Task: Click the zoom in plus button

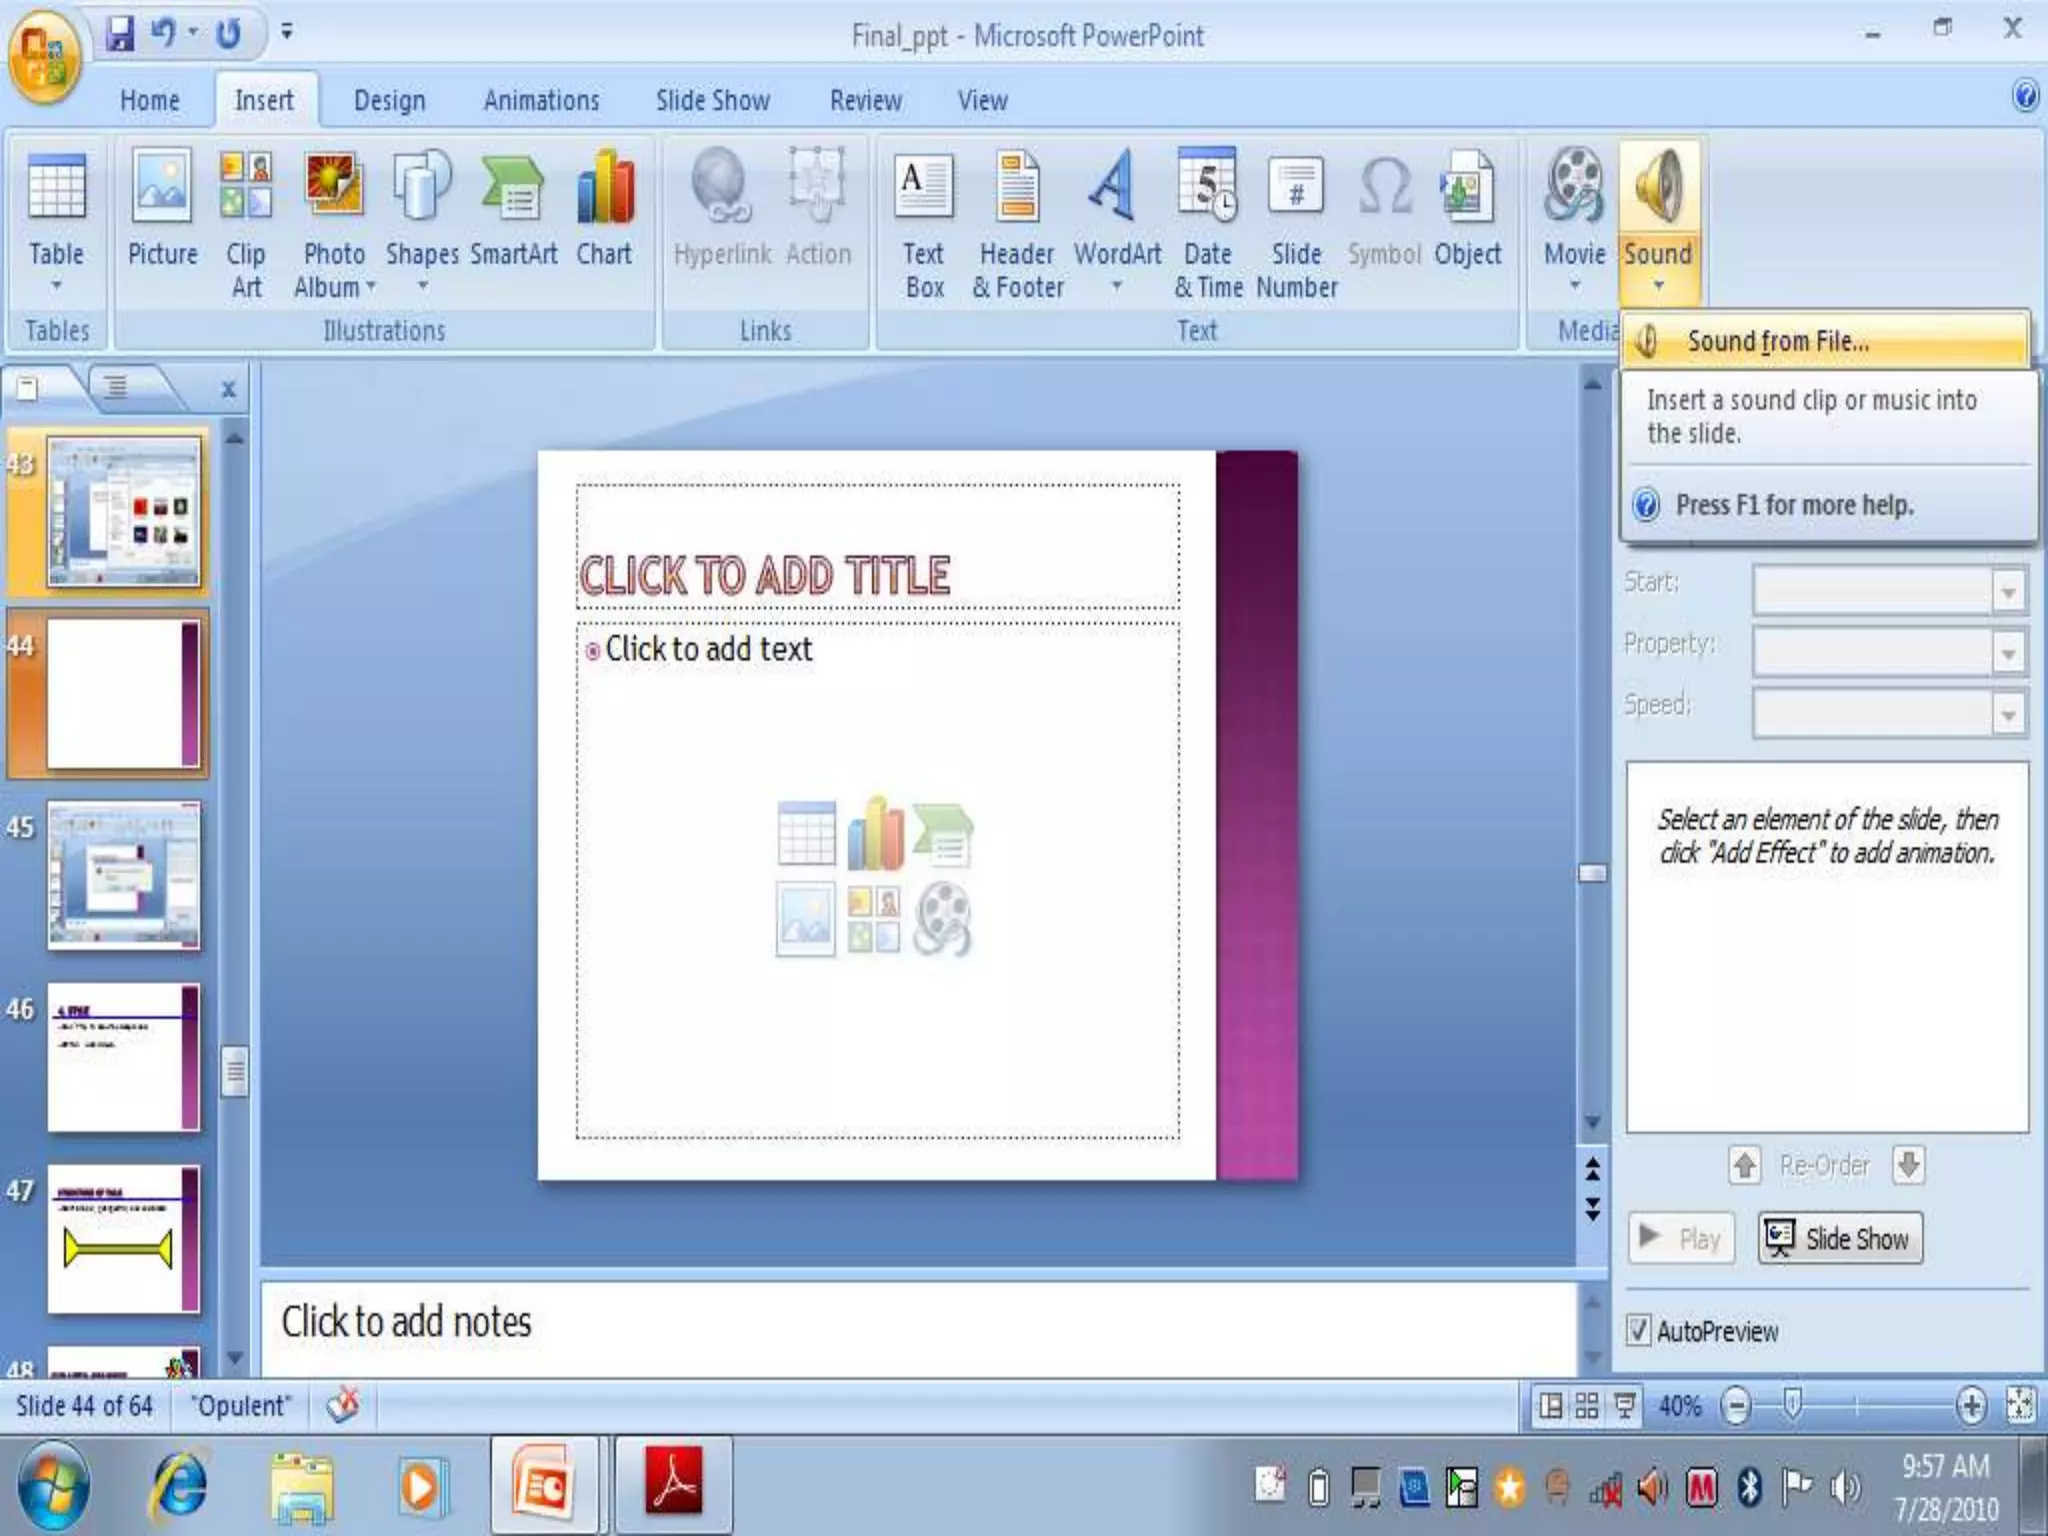Action: pyautogui.click(x=1970, y=1406)
